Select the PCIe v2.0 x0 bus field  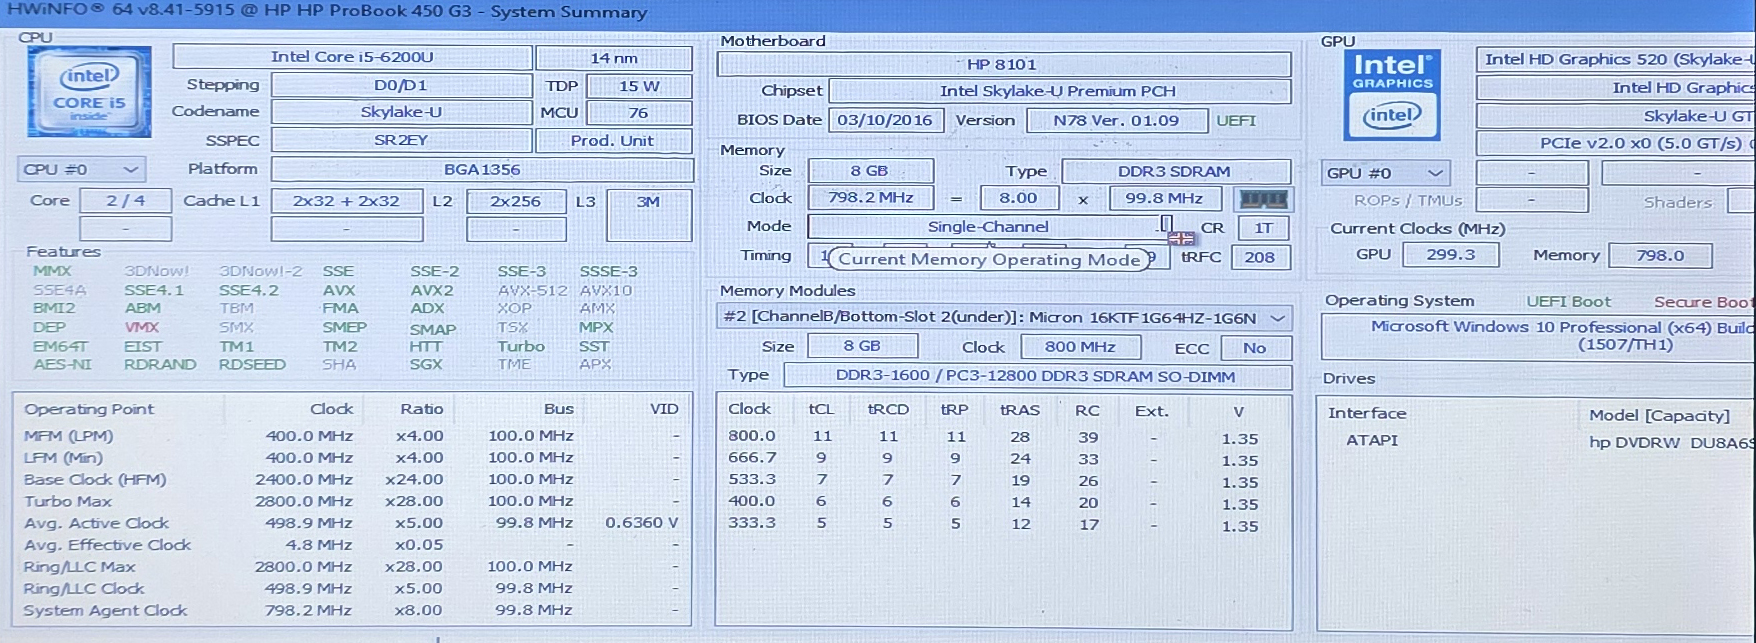(1616, 143)
